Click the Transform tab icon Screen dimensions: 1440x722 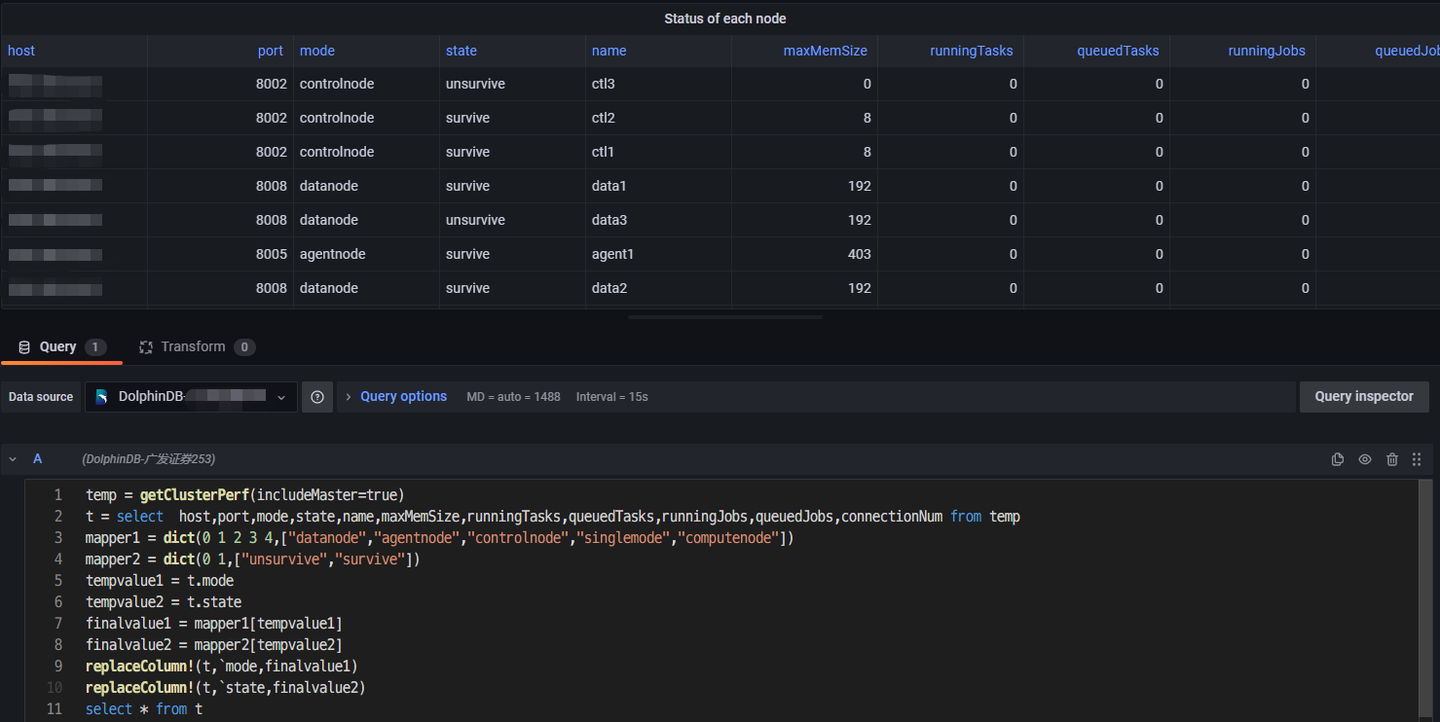tap(146, 347)
